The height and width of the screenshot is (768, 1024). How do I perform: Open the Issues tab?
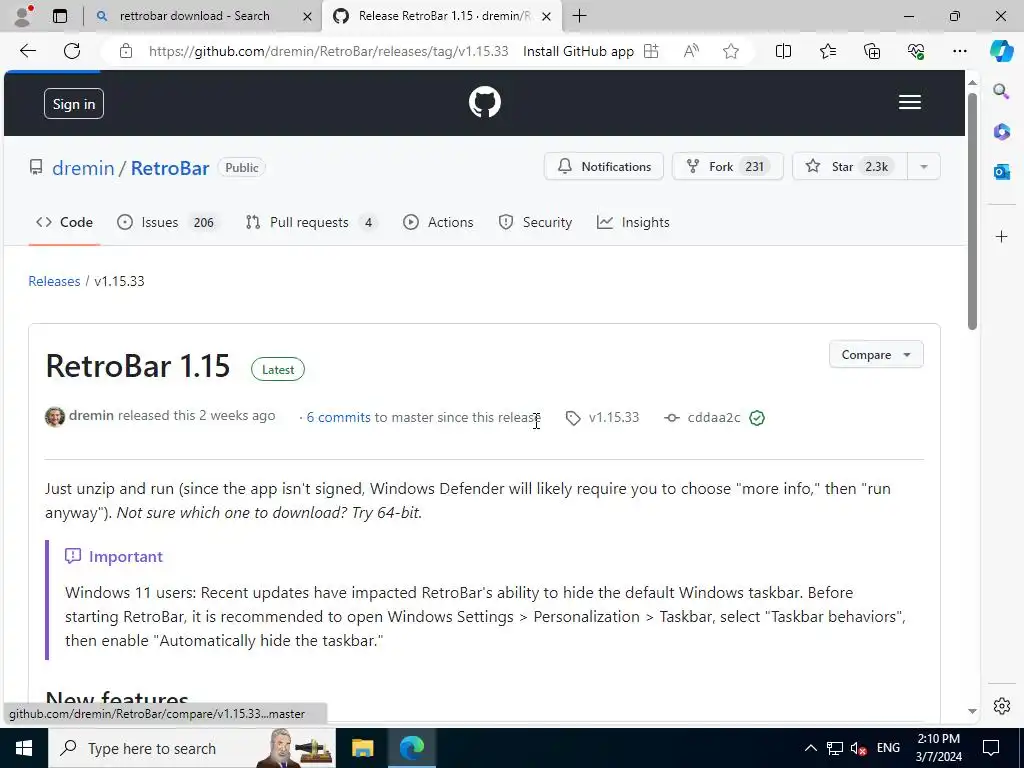click(168, 222)
